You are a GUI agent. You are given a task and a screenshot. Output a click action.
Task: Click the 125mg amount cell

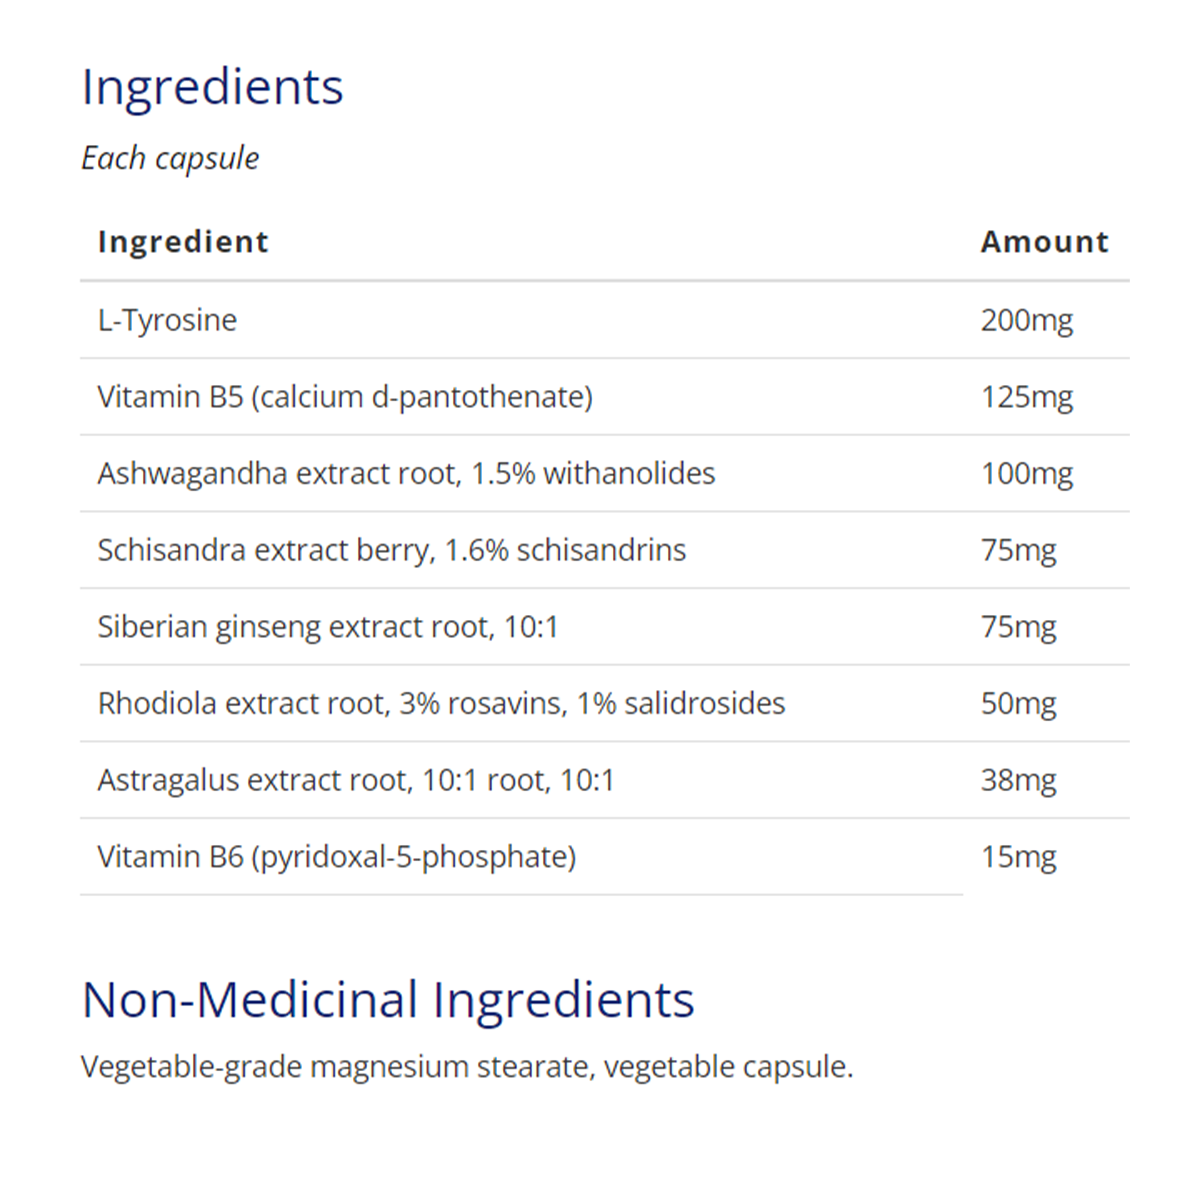pos(1026,397)
